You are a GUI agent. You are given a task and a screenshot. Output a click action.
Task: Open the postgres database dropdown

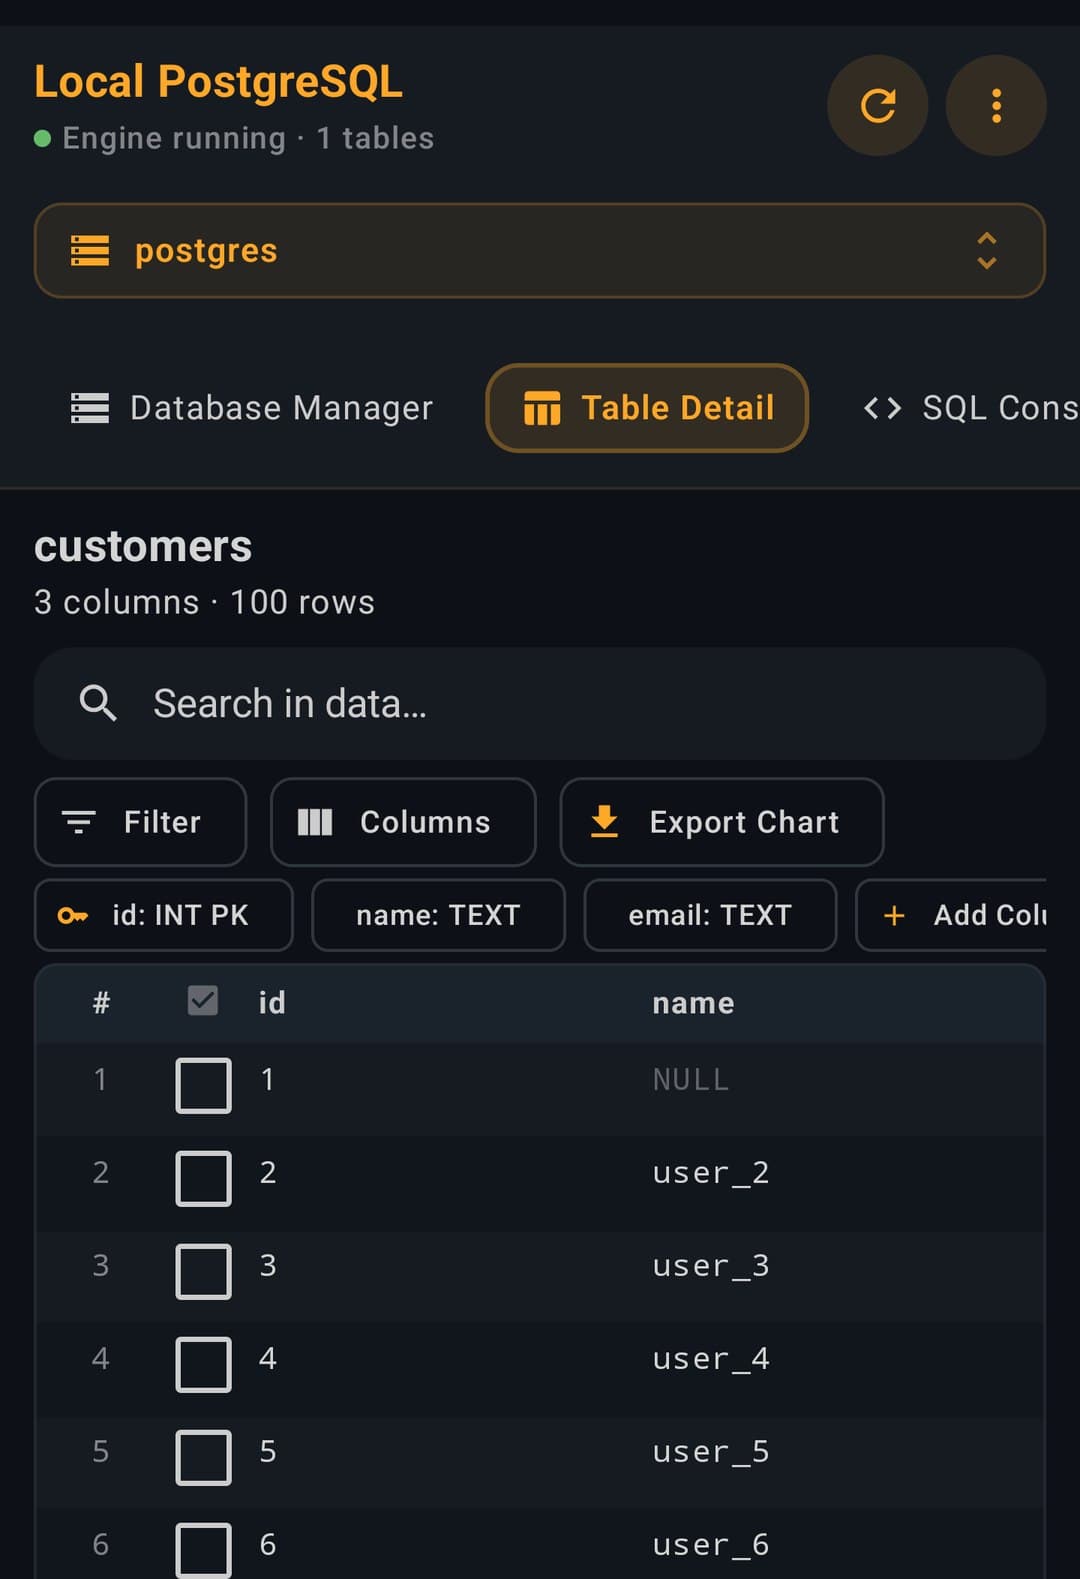pyautogui.click(x=540, y=250)
